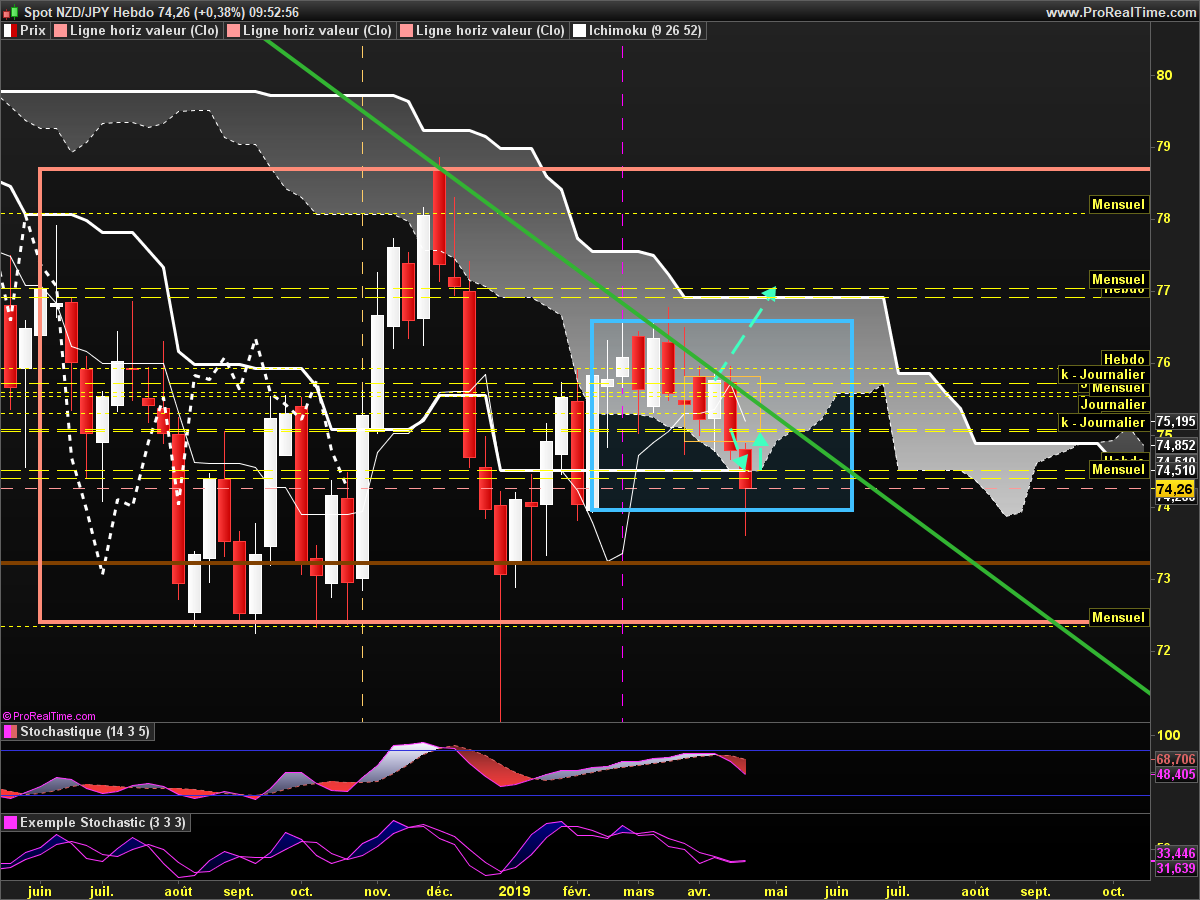Click the Exemple Stochastic color swatch
The image size is (1200, 900).
(x=10, y=823)
